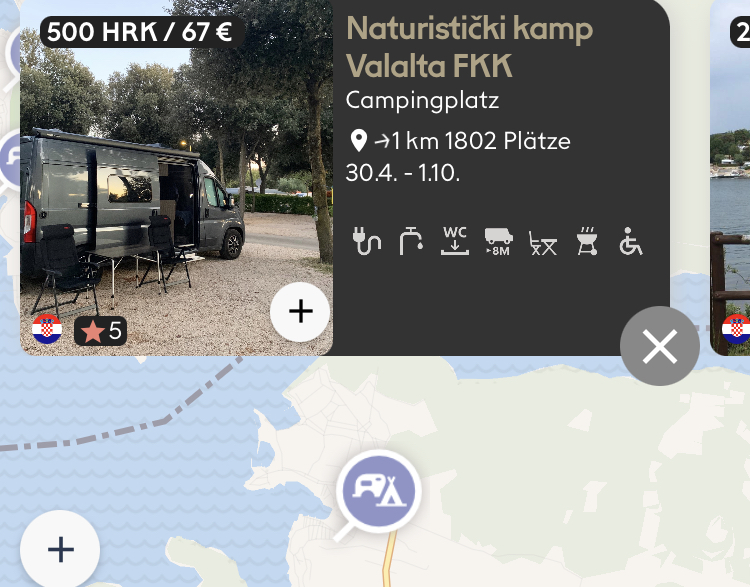Open Naturistički kamp Valalta FKK title
The height and width of the screenshot is (587, 750).
pos(469,47)
